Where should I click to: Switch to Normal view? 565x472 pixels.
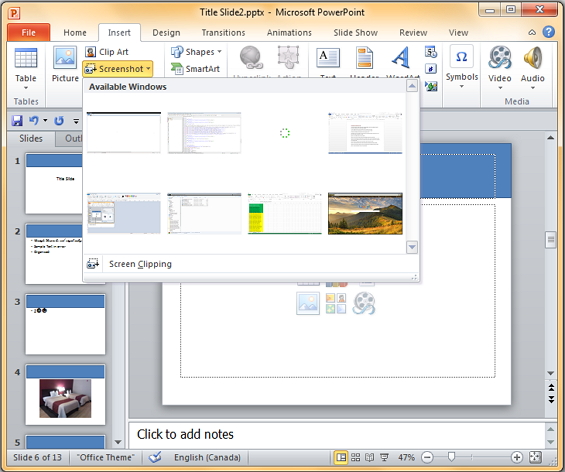tap(341, 457)
